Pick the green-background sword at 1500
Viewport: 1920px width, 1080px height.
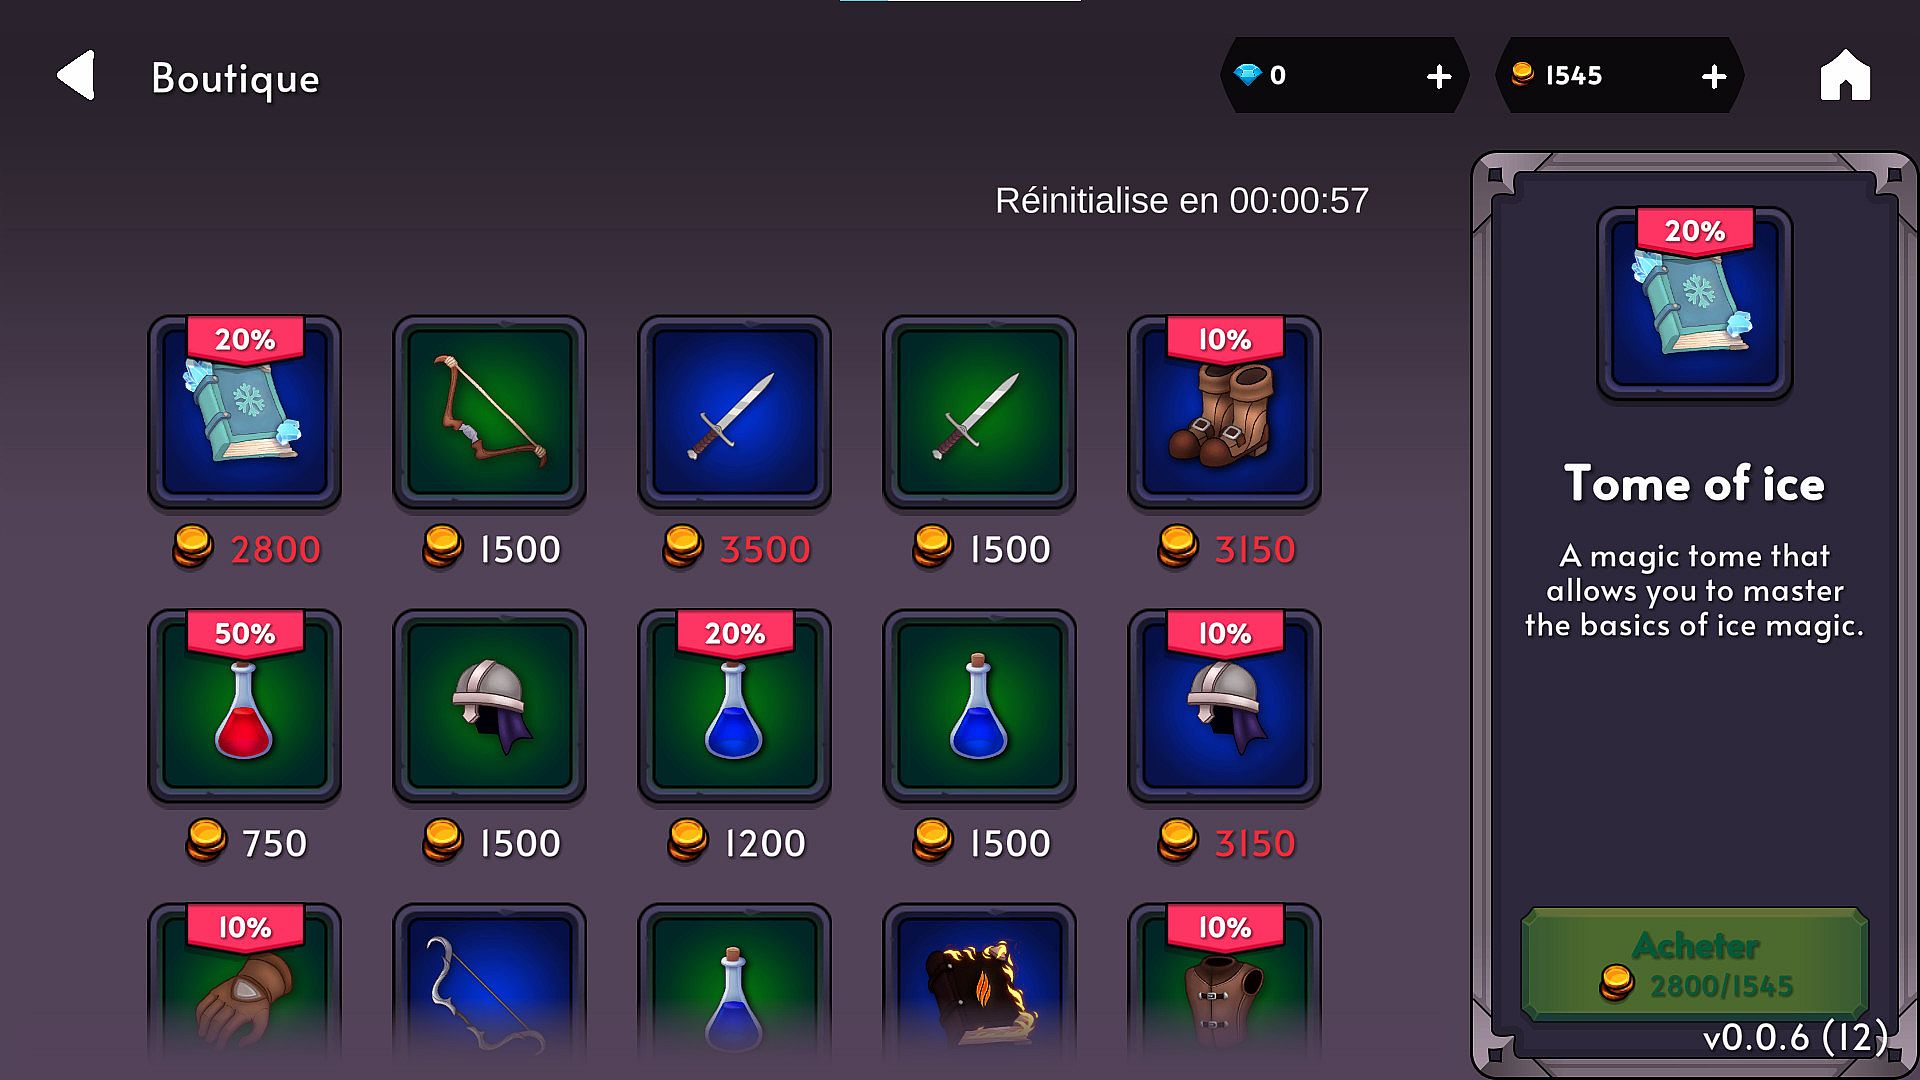(x=980, y=412)
